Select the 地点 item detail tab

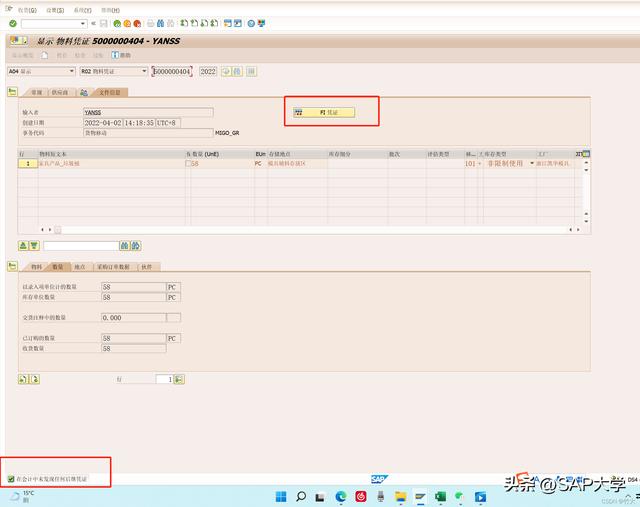coord(79,267)
